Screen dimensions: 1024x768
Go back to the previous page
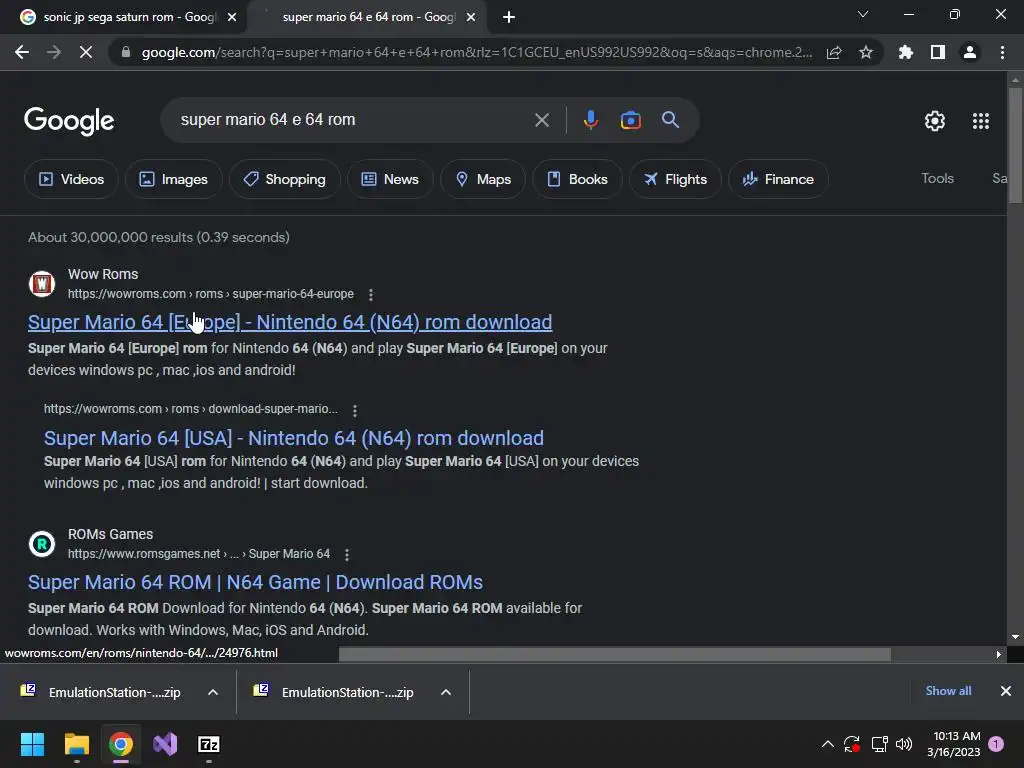click(x=22, y=52)
